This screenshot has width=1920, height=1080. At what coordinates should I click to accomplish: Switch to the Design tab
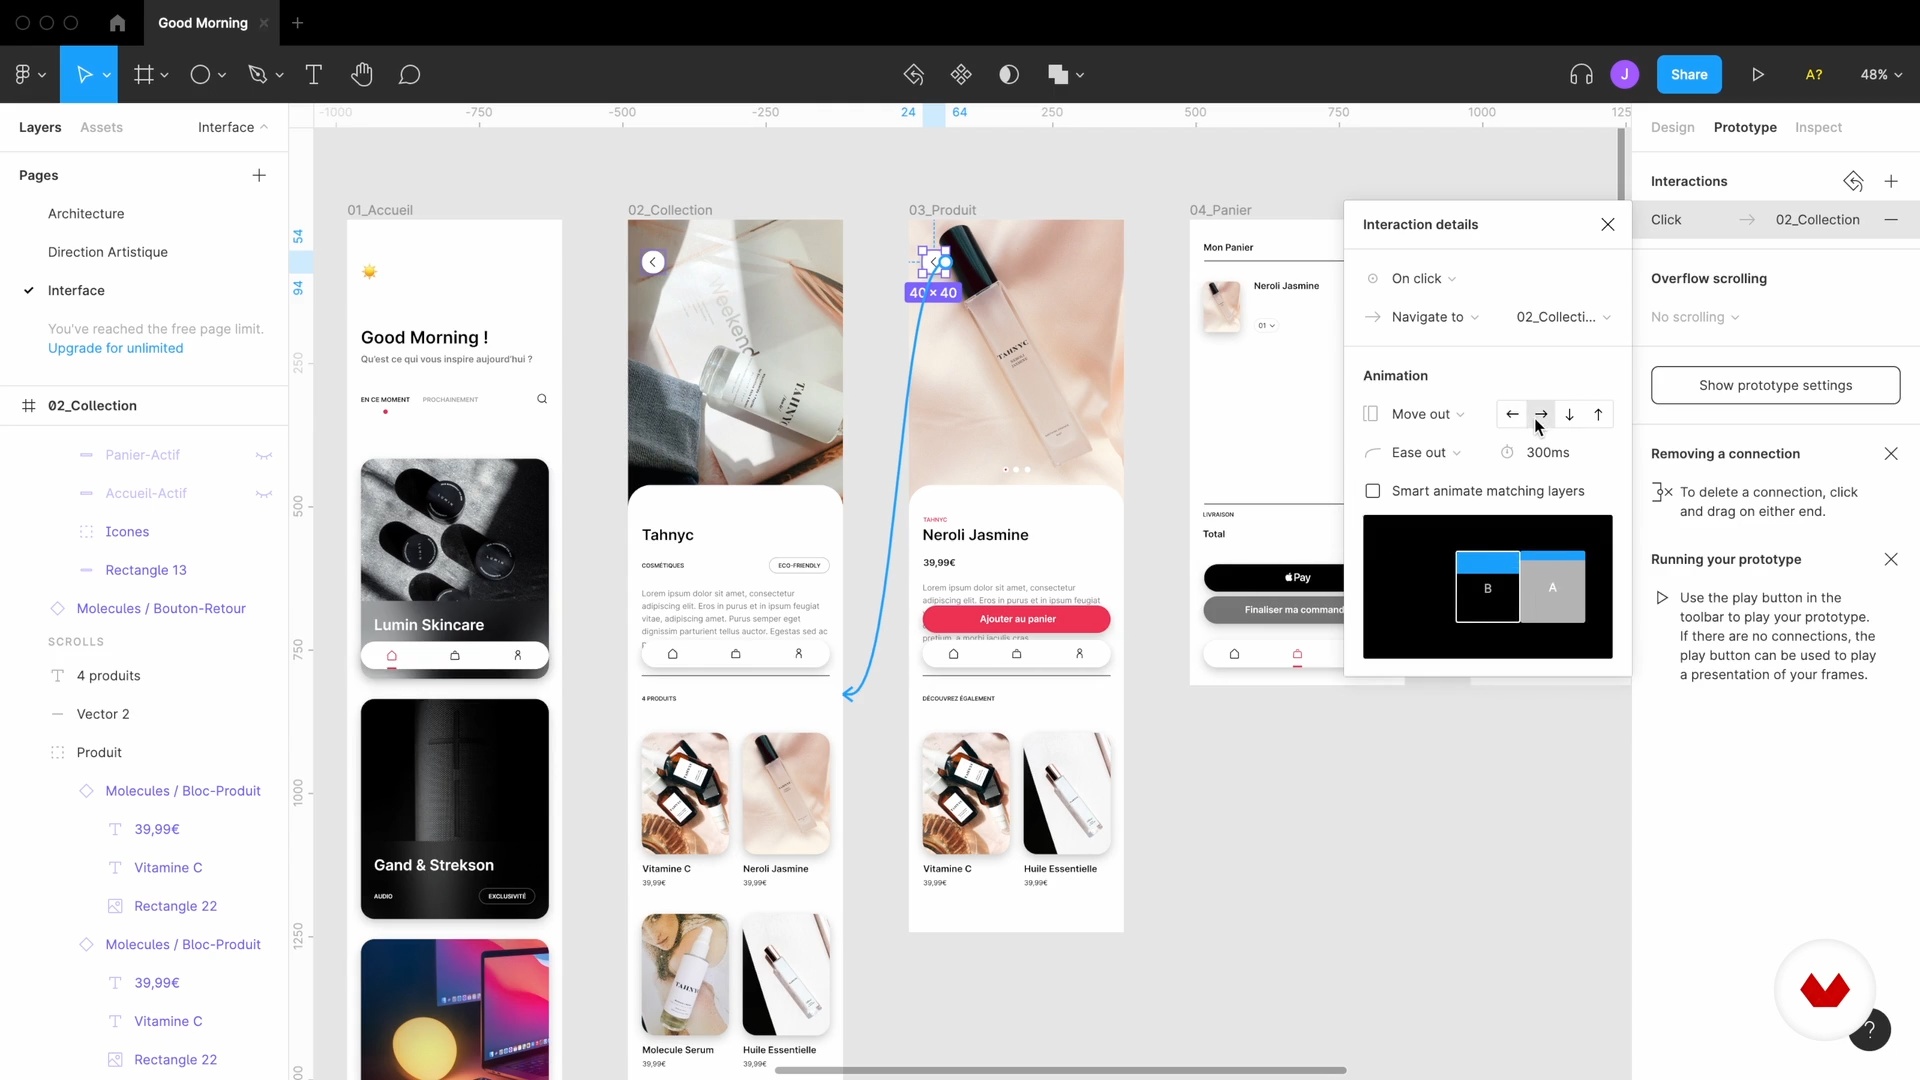(x=1673, y=127)
